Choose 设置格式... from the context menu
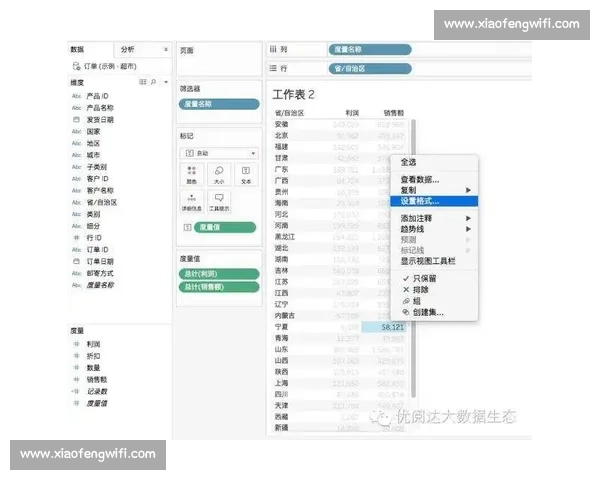 [x=434, y=201]
